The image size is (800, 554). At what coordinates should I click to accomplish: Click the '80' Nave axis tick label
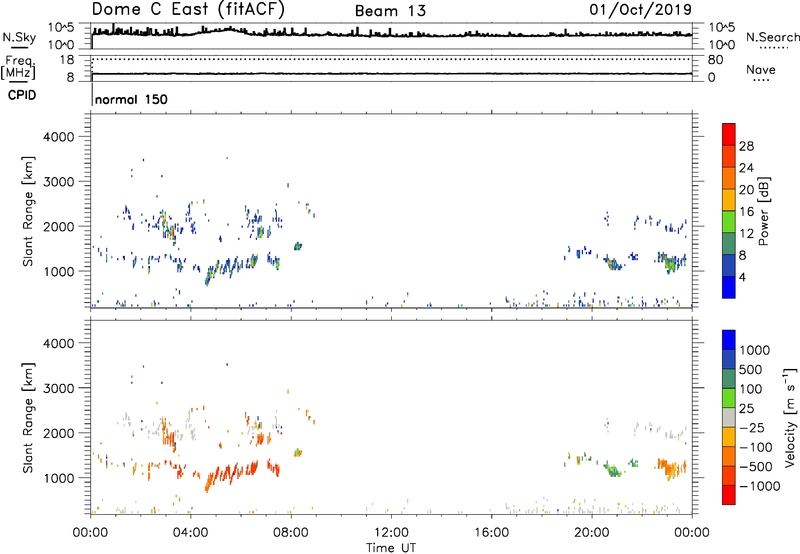coord(715,60)
